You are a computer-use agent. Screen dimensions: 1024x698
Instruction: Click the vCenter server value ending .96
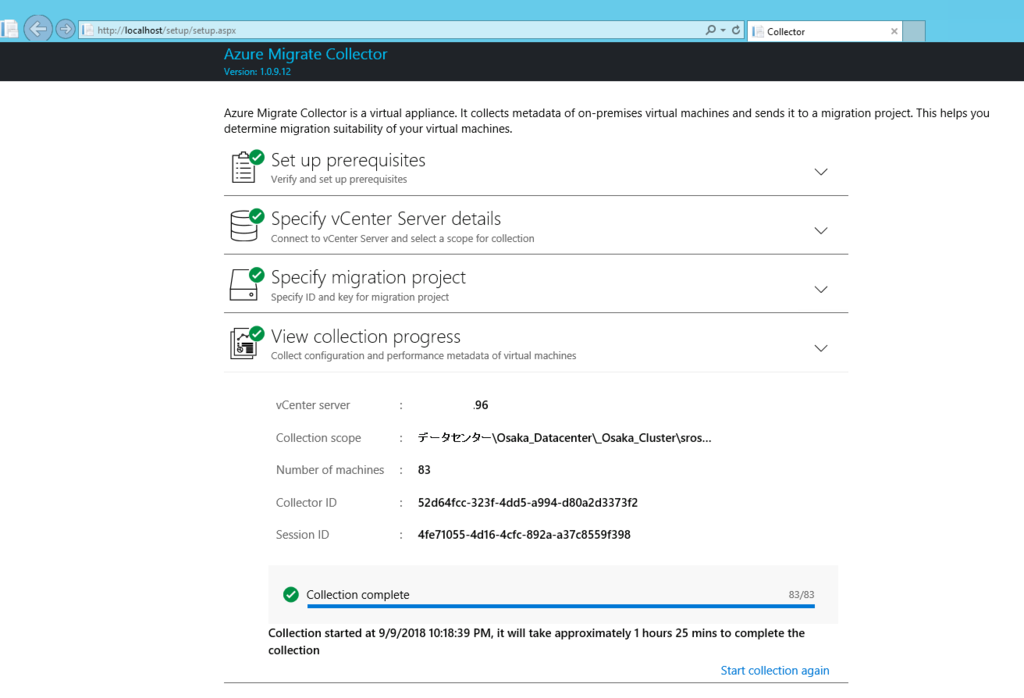(481, 405)
